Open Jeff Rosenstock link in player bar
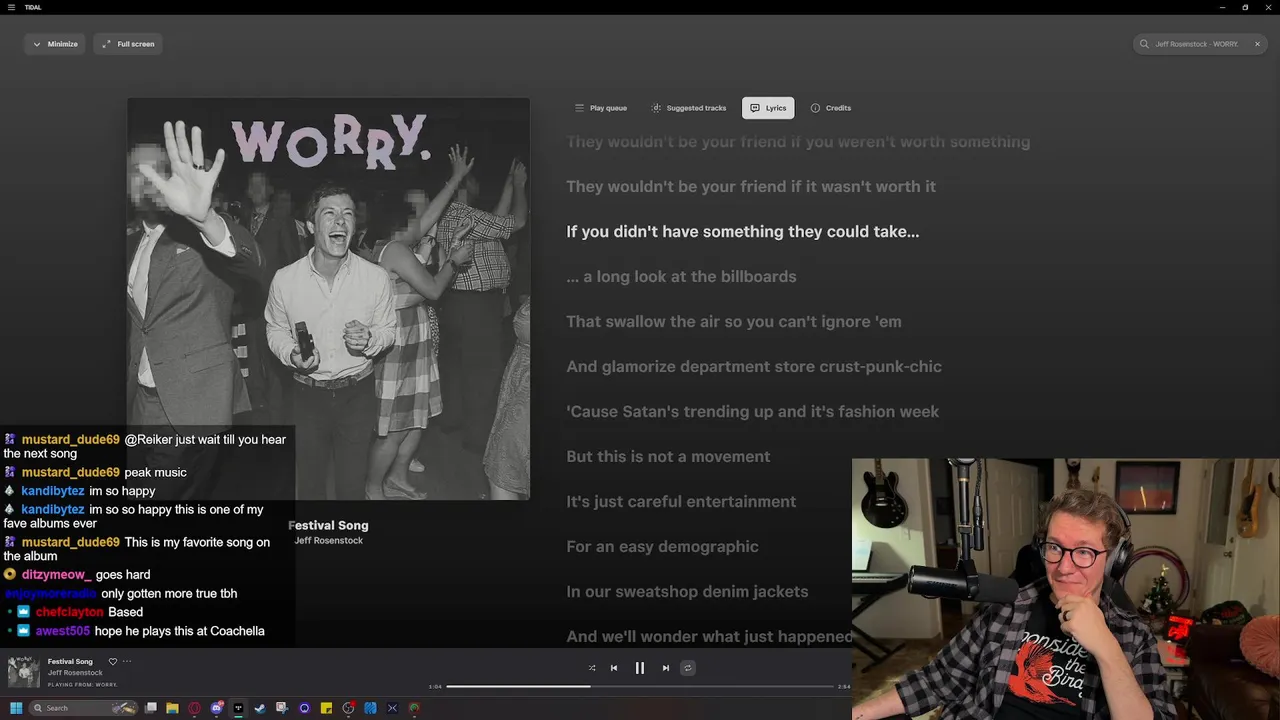 pos(75,673)
